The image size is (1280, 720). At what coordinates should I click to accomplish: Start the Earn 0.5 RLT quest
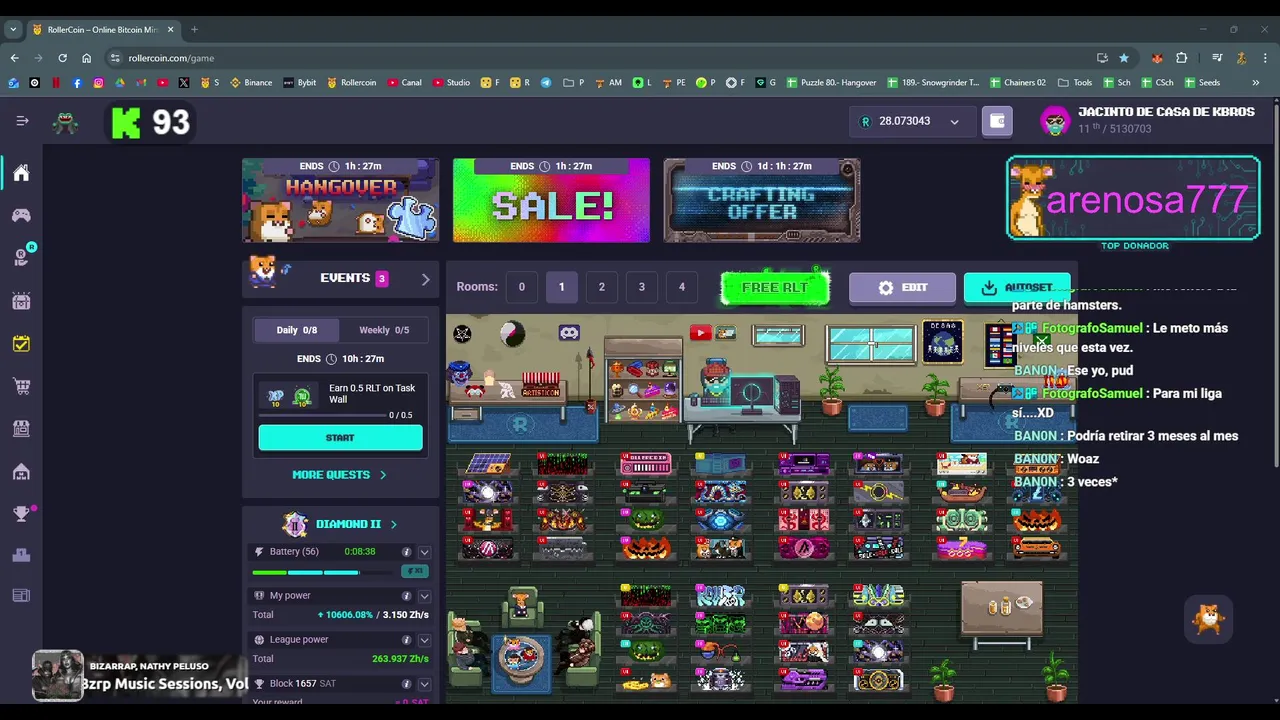point(340,438)
